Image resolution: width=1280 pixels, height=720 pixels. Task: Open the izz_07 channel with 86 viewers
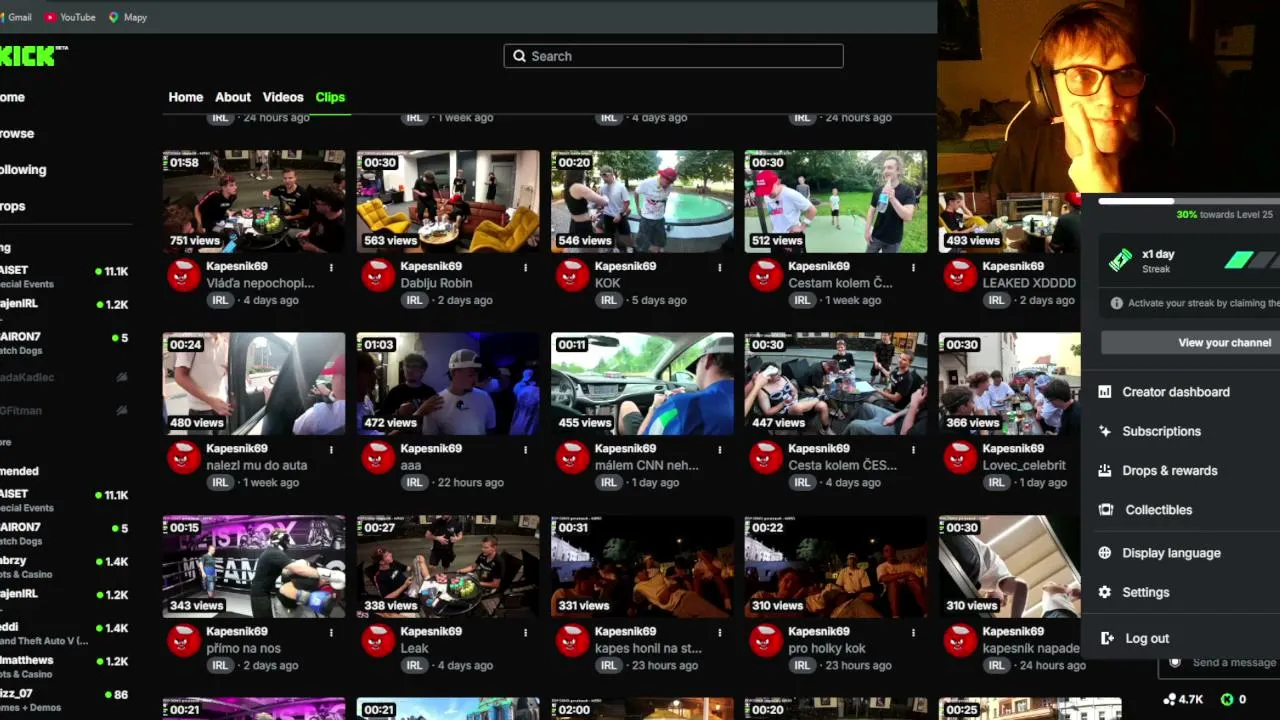[65, 700]
